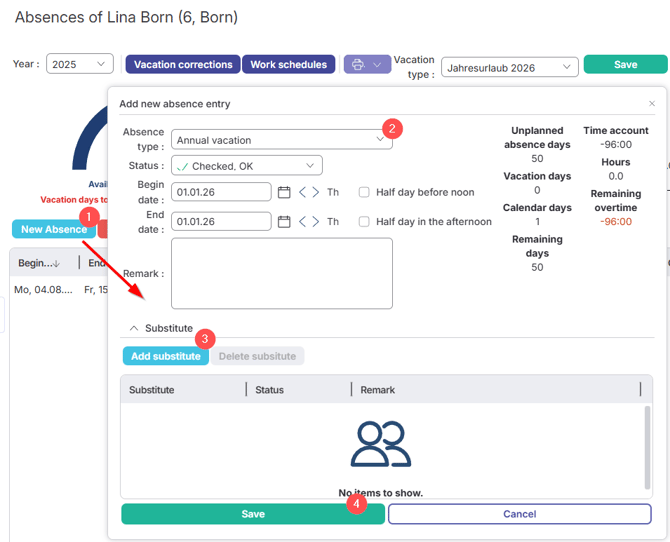Open the End date calendar picker icon

(284, 222)
